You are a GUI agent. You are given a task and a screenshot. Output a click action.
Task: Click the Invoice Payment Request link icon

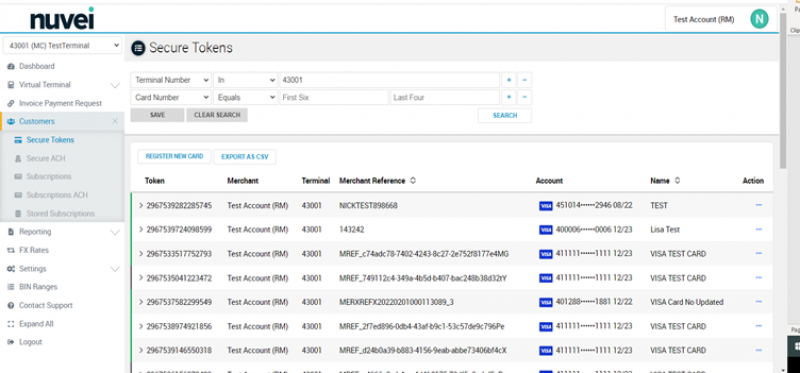click(x=11, y=103)
